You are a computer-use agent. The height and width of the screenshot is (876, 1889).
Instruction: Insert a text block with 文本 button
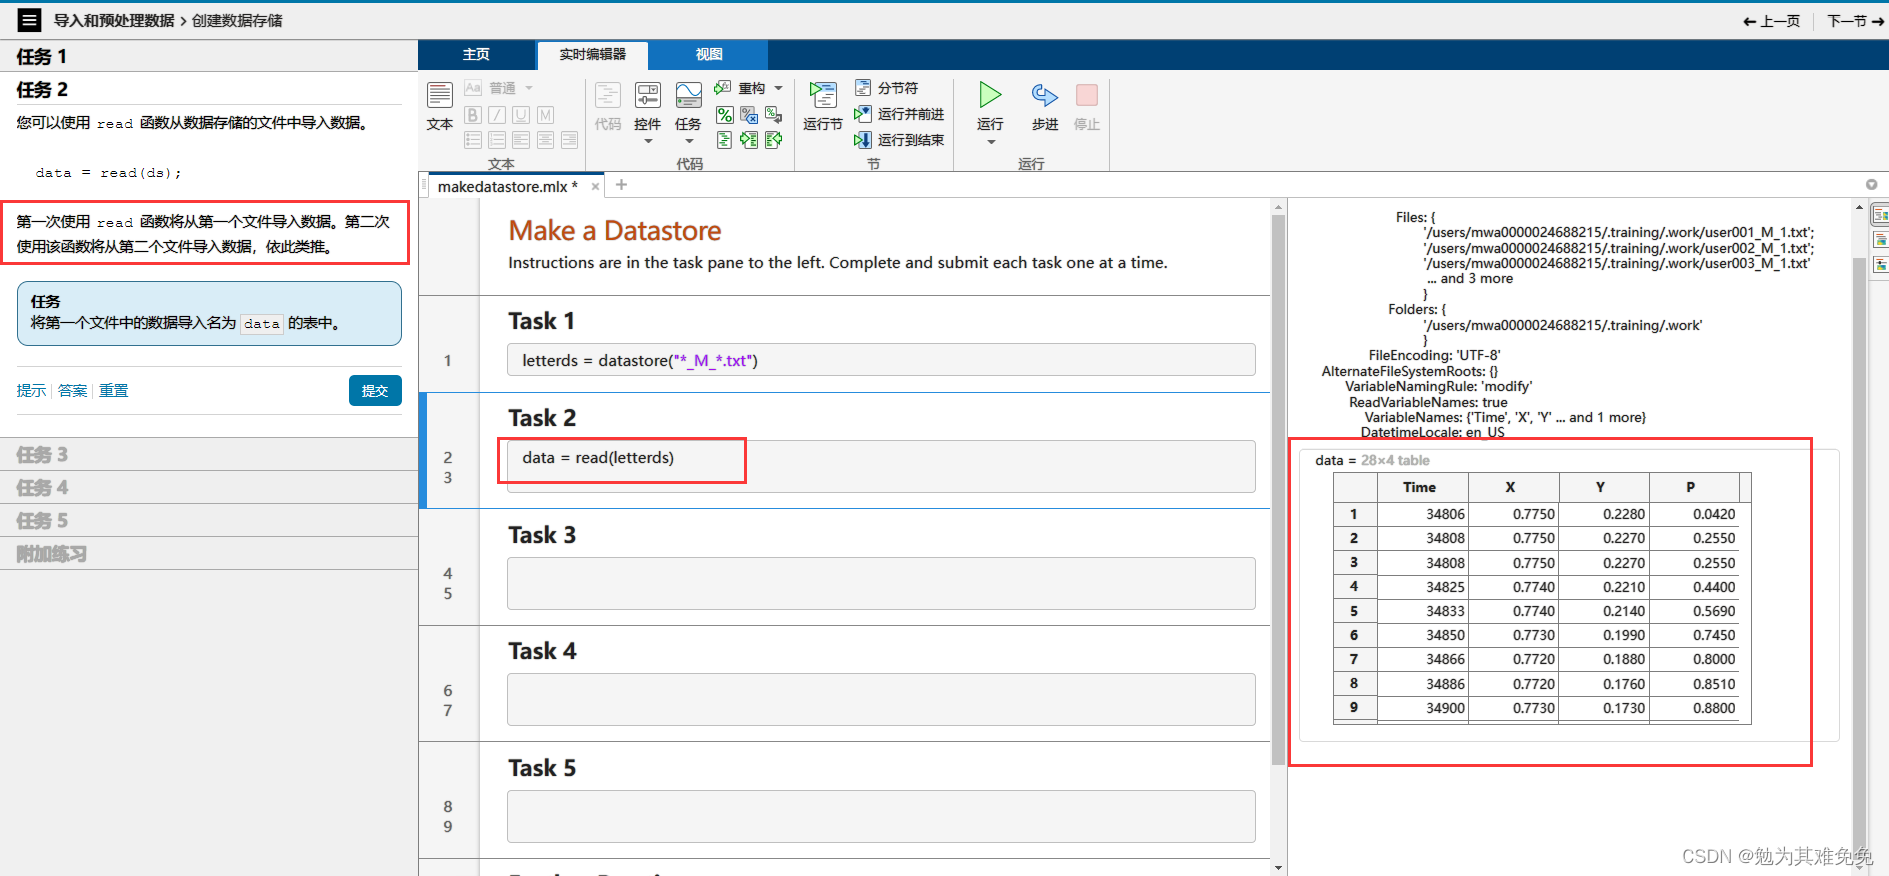[440, 107]
